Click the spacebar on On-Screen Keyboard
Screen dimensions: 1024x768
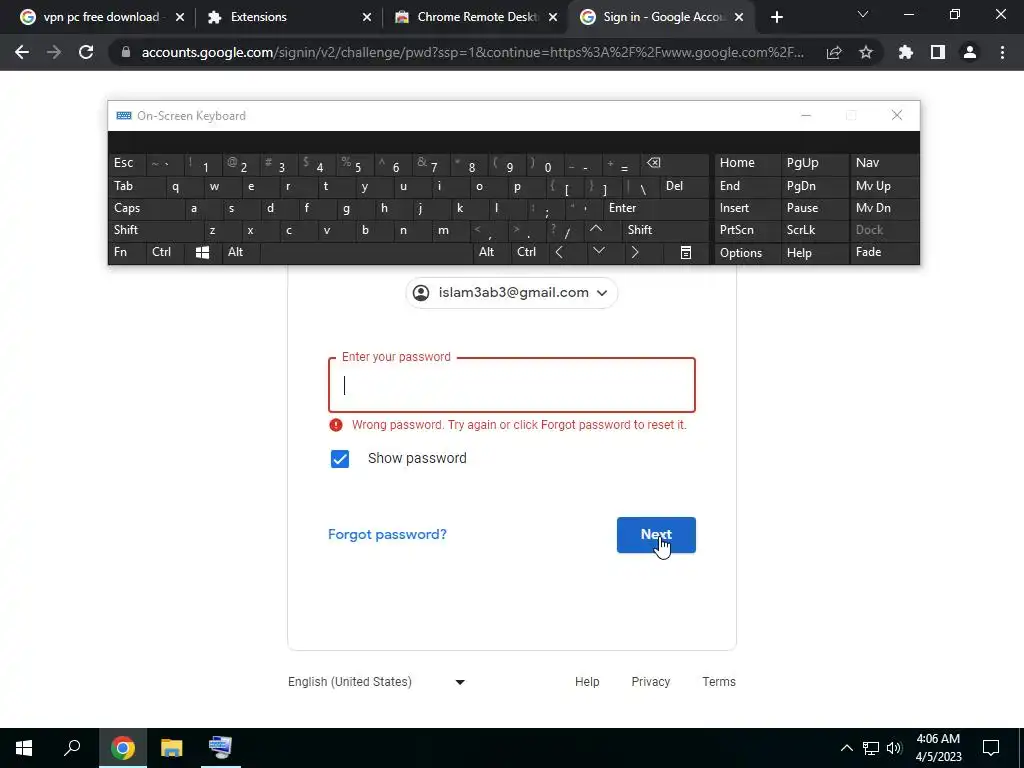click(x=366, y=253)
